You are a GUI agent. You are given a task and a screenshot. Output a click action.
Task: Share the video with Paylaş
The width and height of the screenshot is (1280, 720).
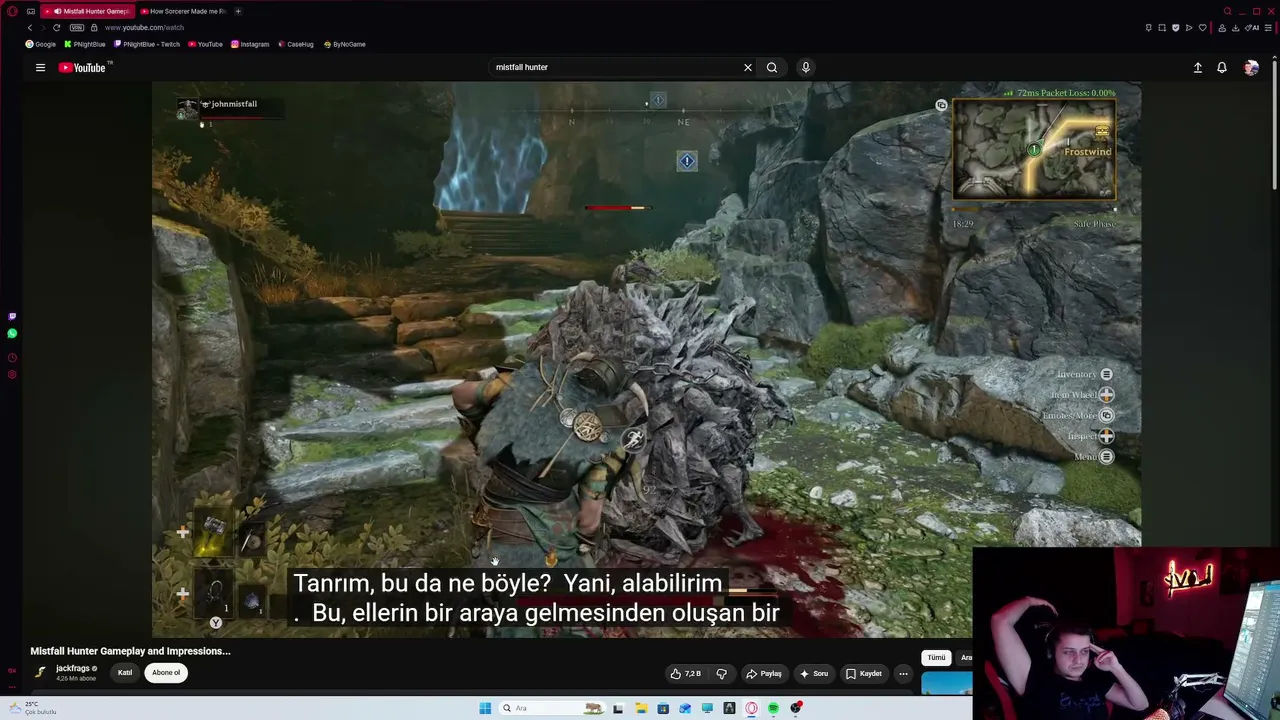(764, 674)
